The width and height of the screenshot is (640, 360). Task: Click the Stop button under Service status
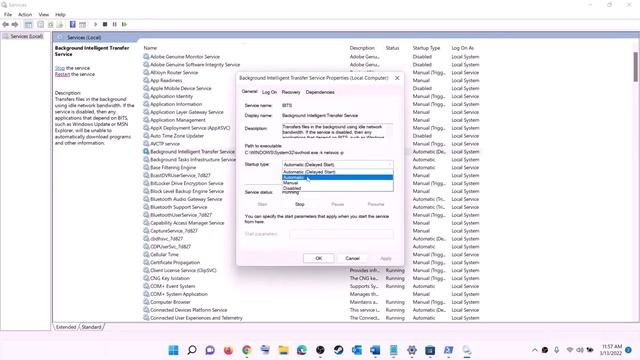(x=300, y=204)
